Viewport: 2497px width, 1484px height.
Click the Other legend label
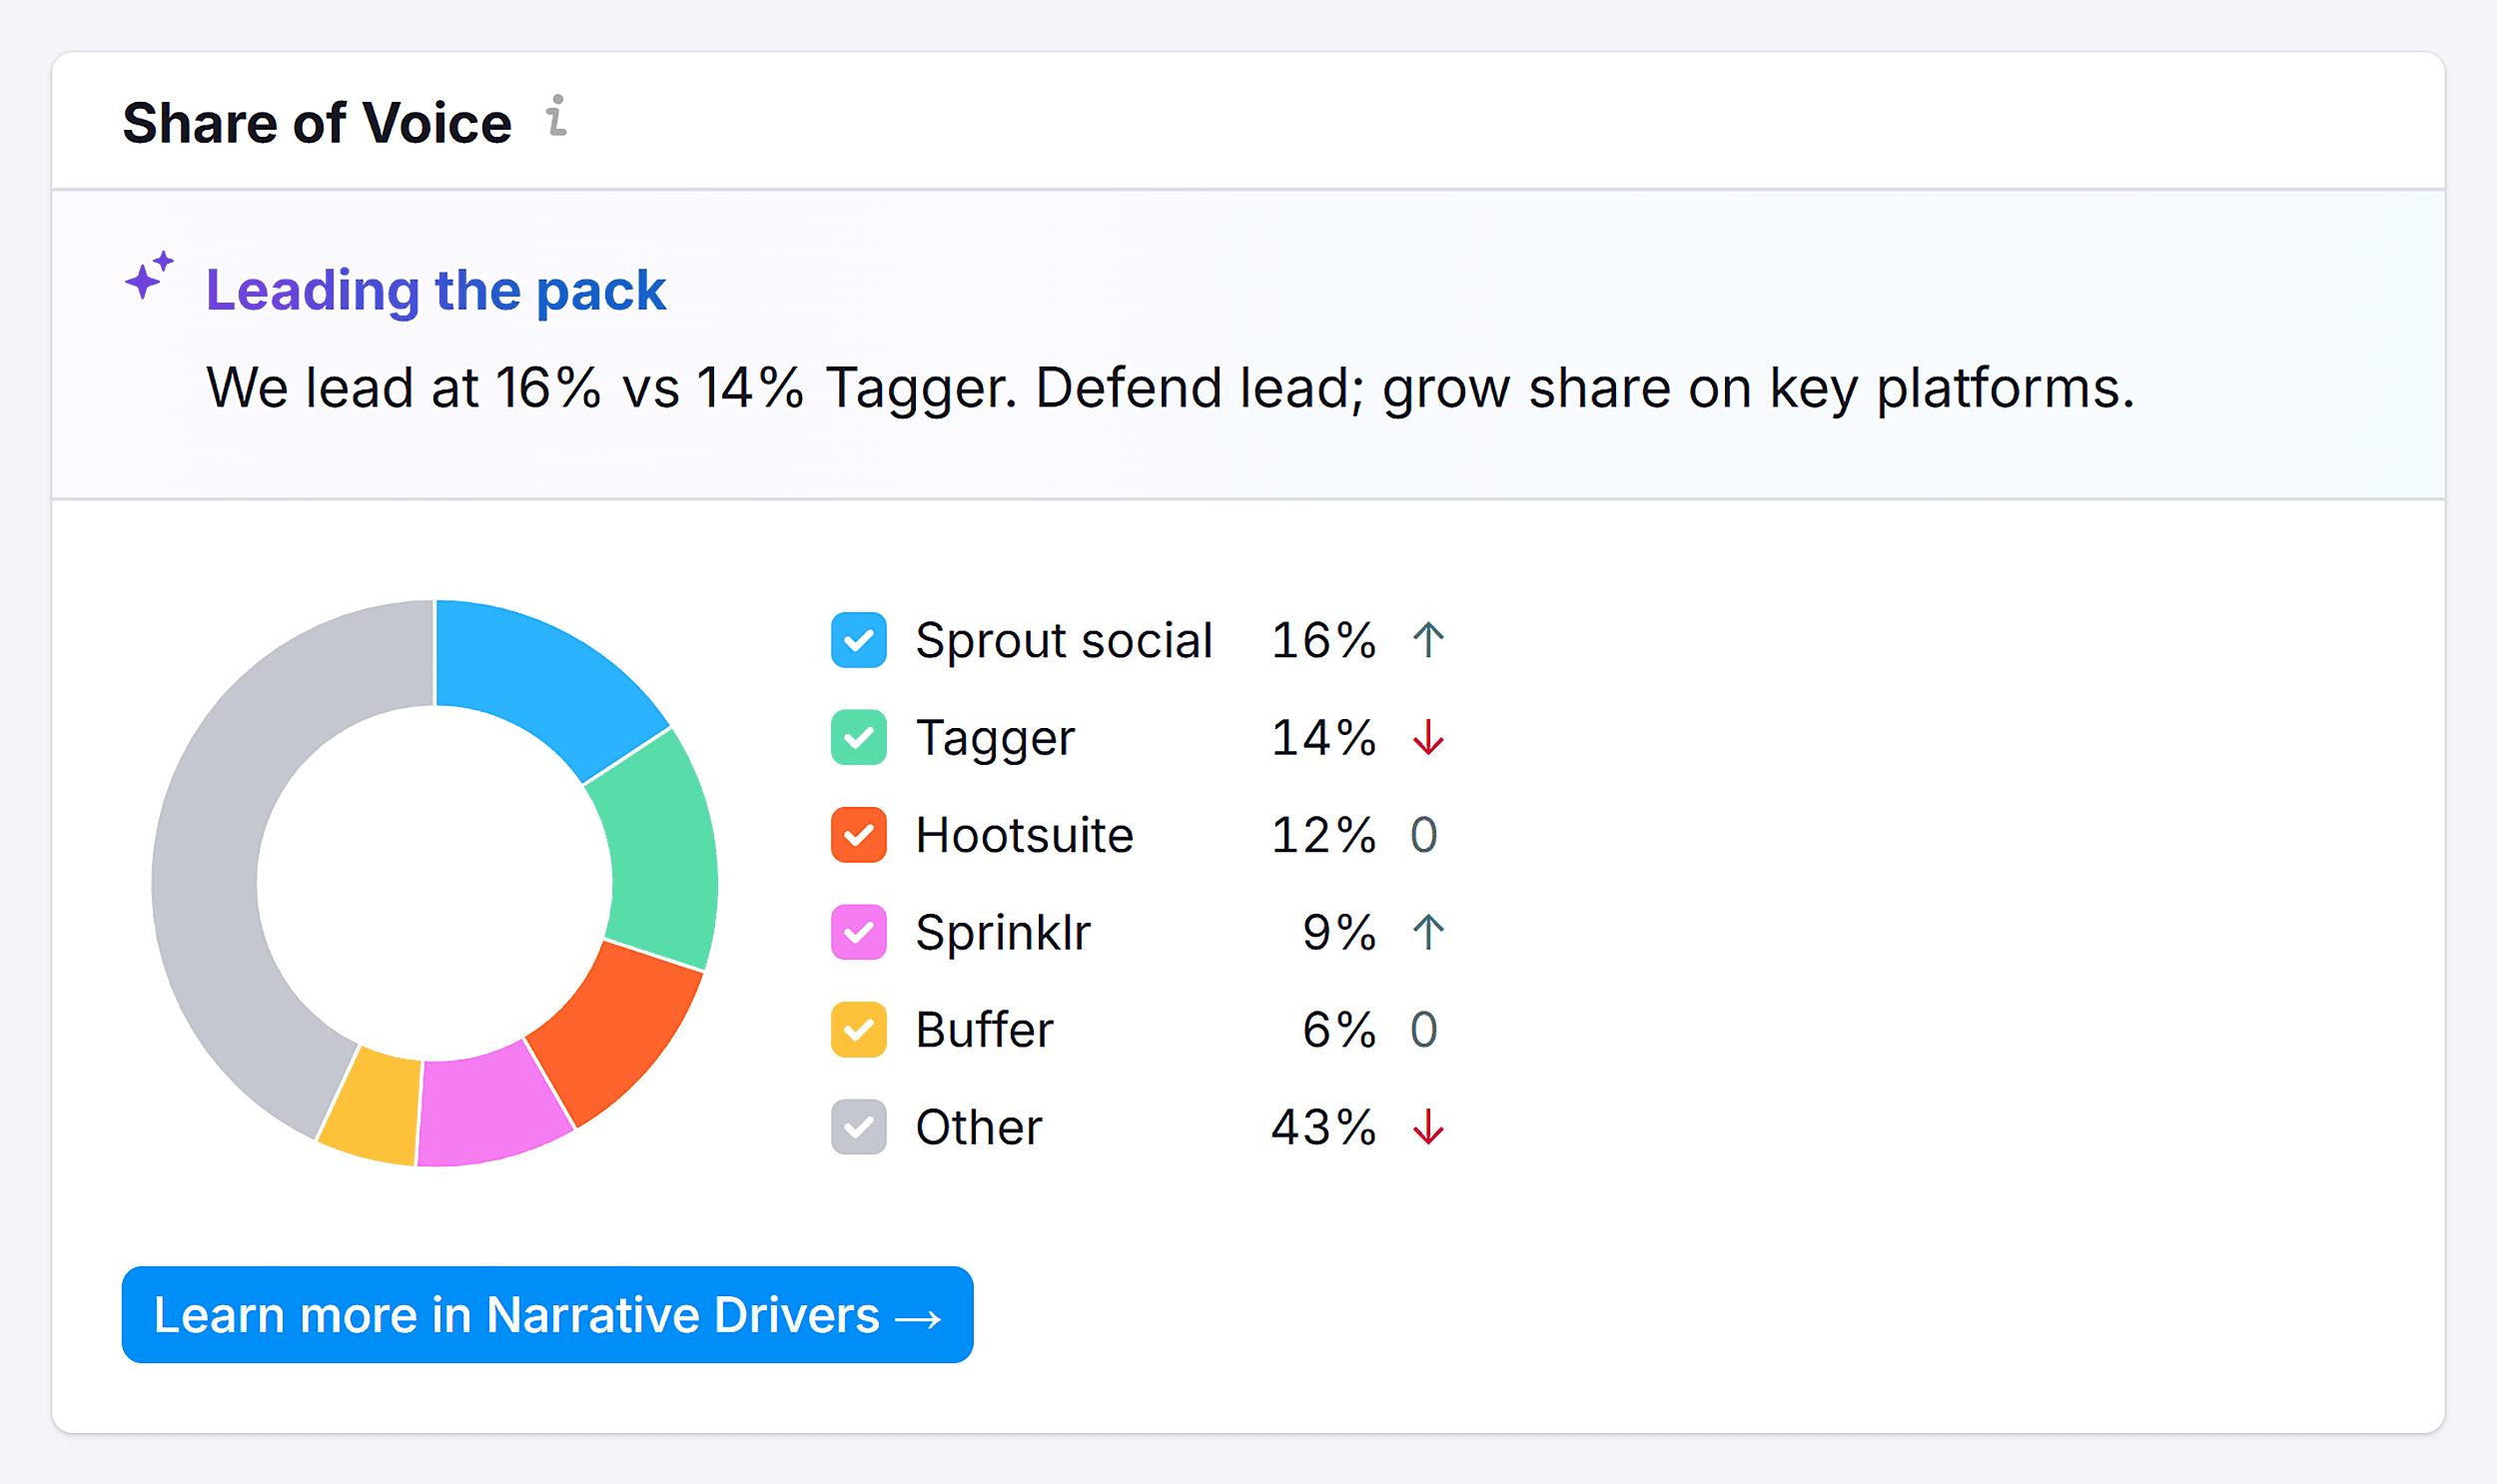tap(979, 1127)
